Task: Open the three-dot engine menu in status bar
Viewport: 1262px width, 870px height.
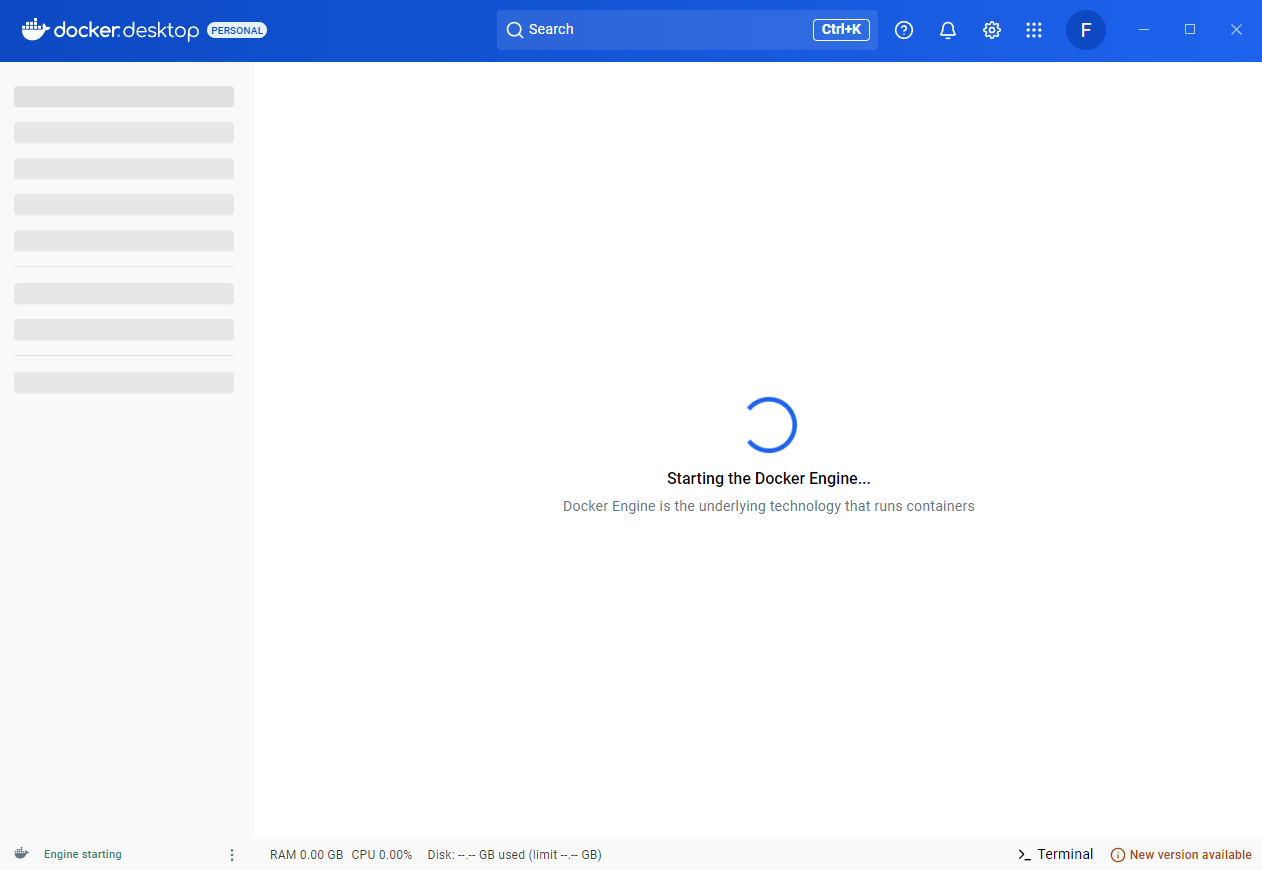Action: (232, 854)
